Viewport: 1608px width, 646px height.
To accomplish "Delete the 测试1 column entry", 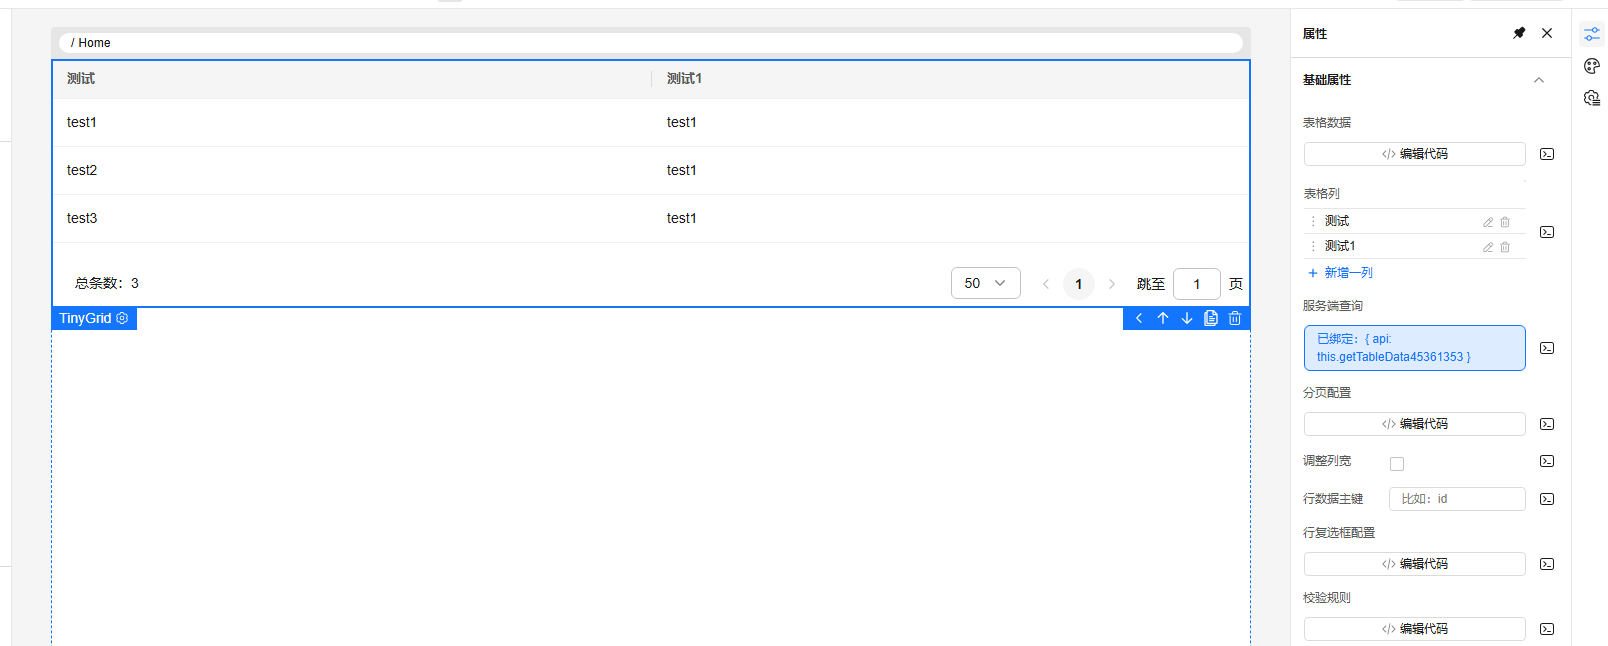I will [x=1505, y=247].
